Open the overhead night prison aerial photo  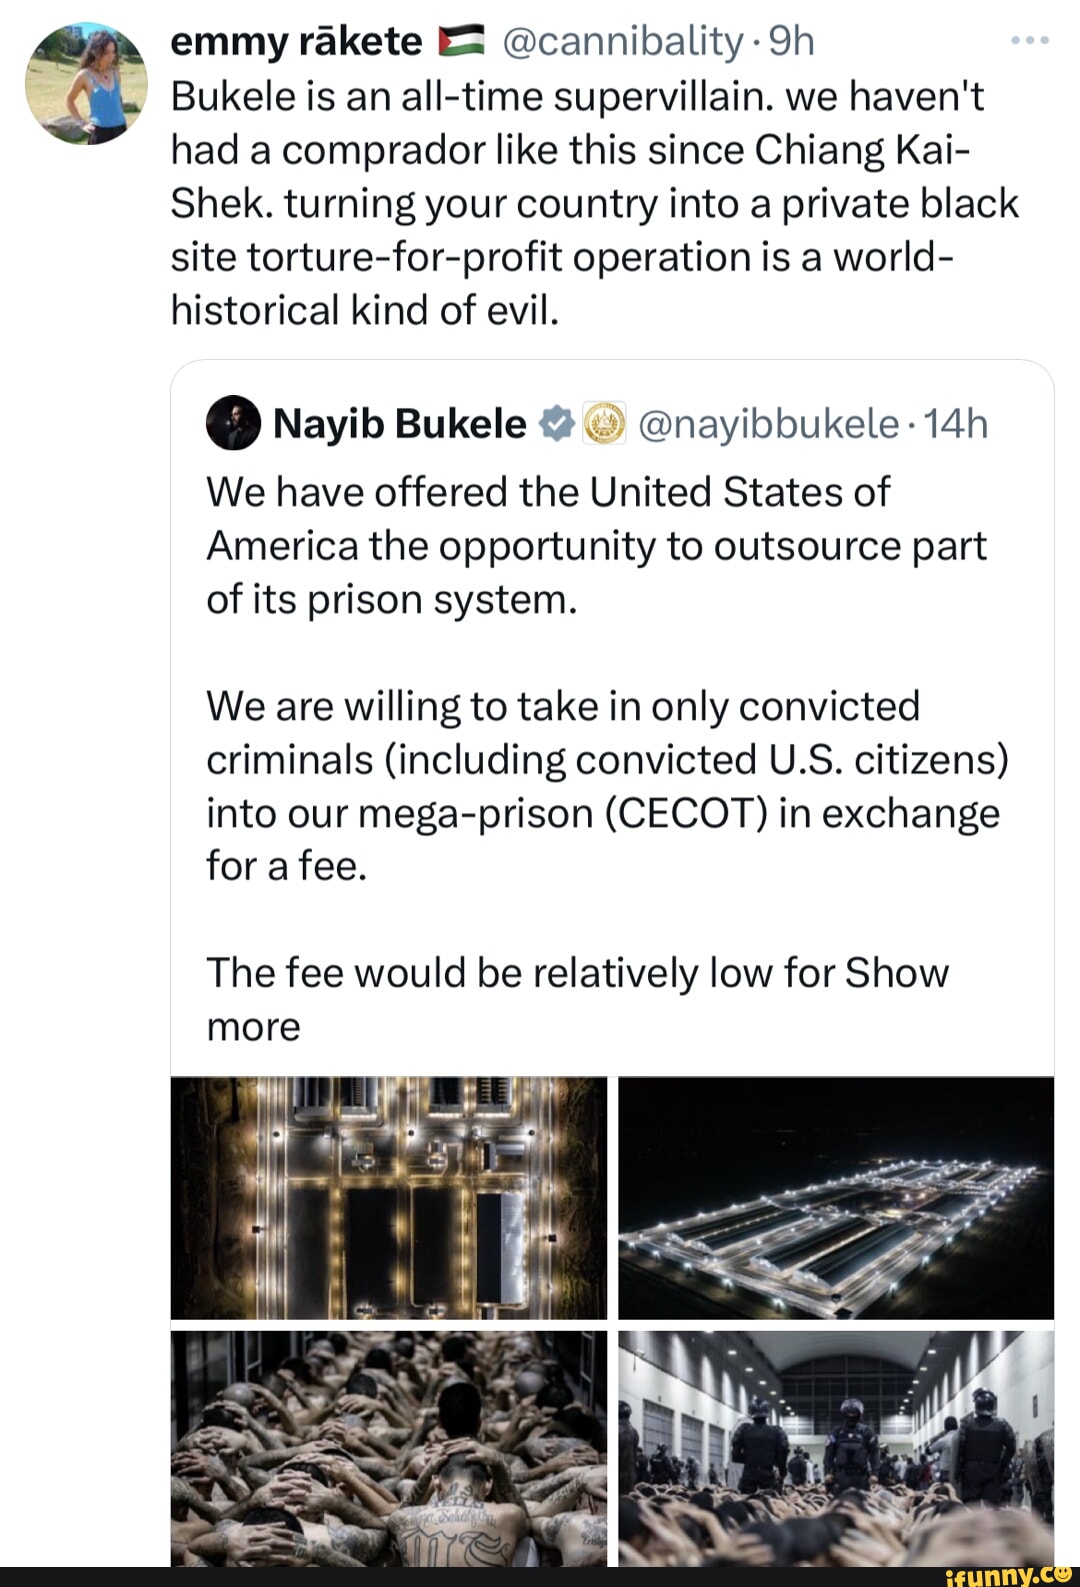coord(389,1197)
